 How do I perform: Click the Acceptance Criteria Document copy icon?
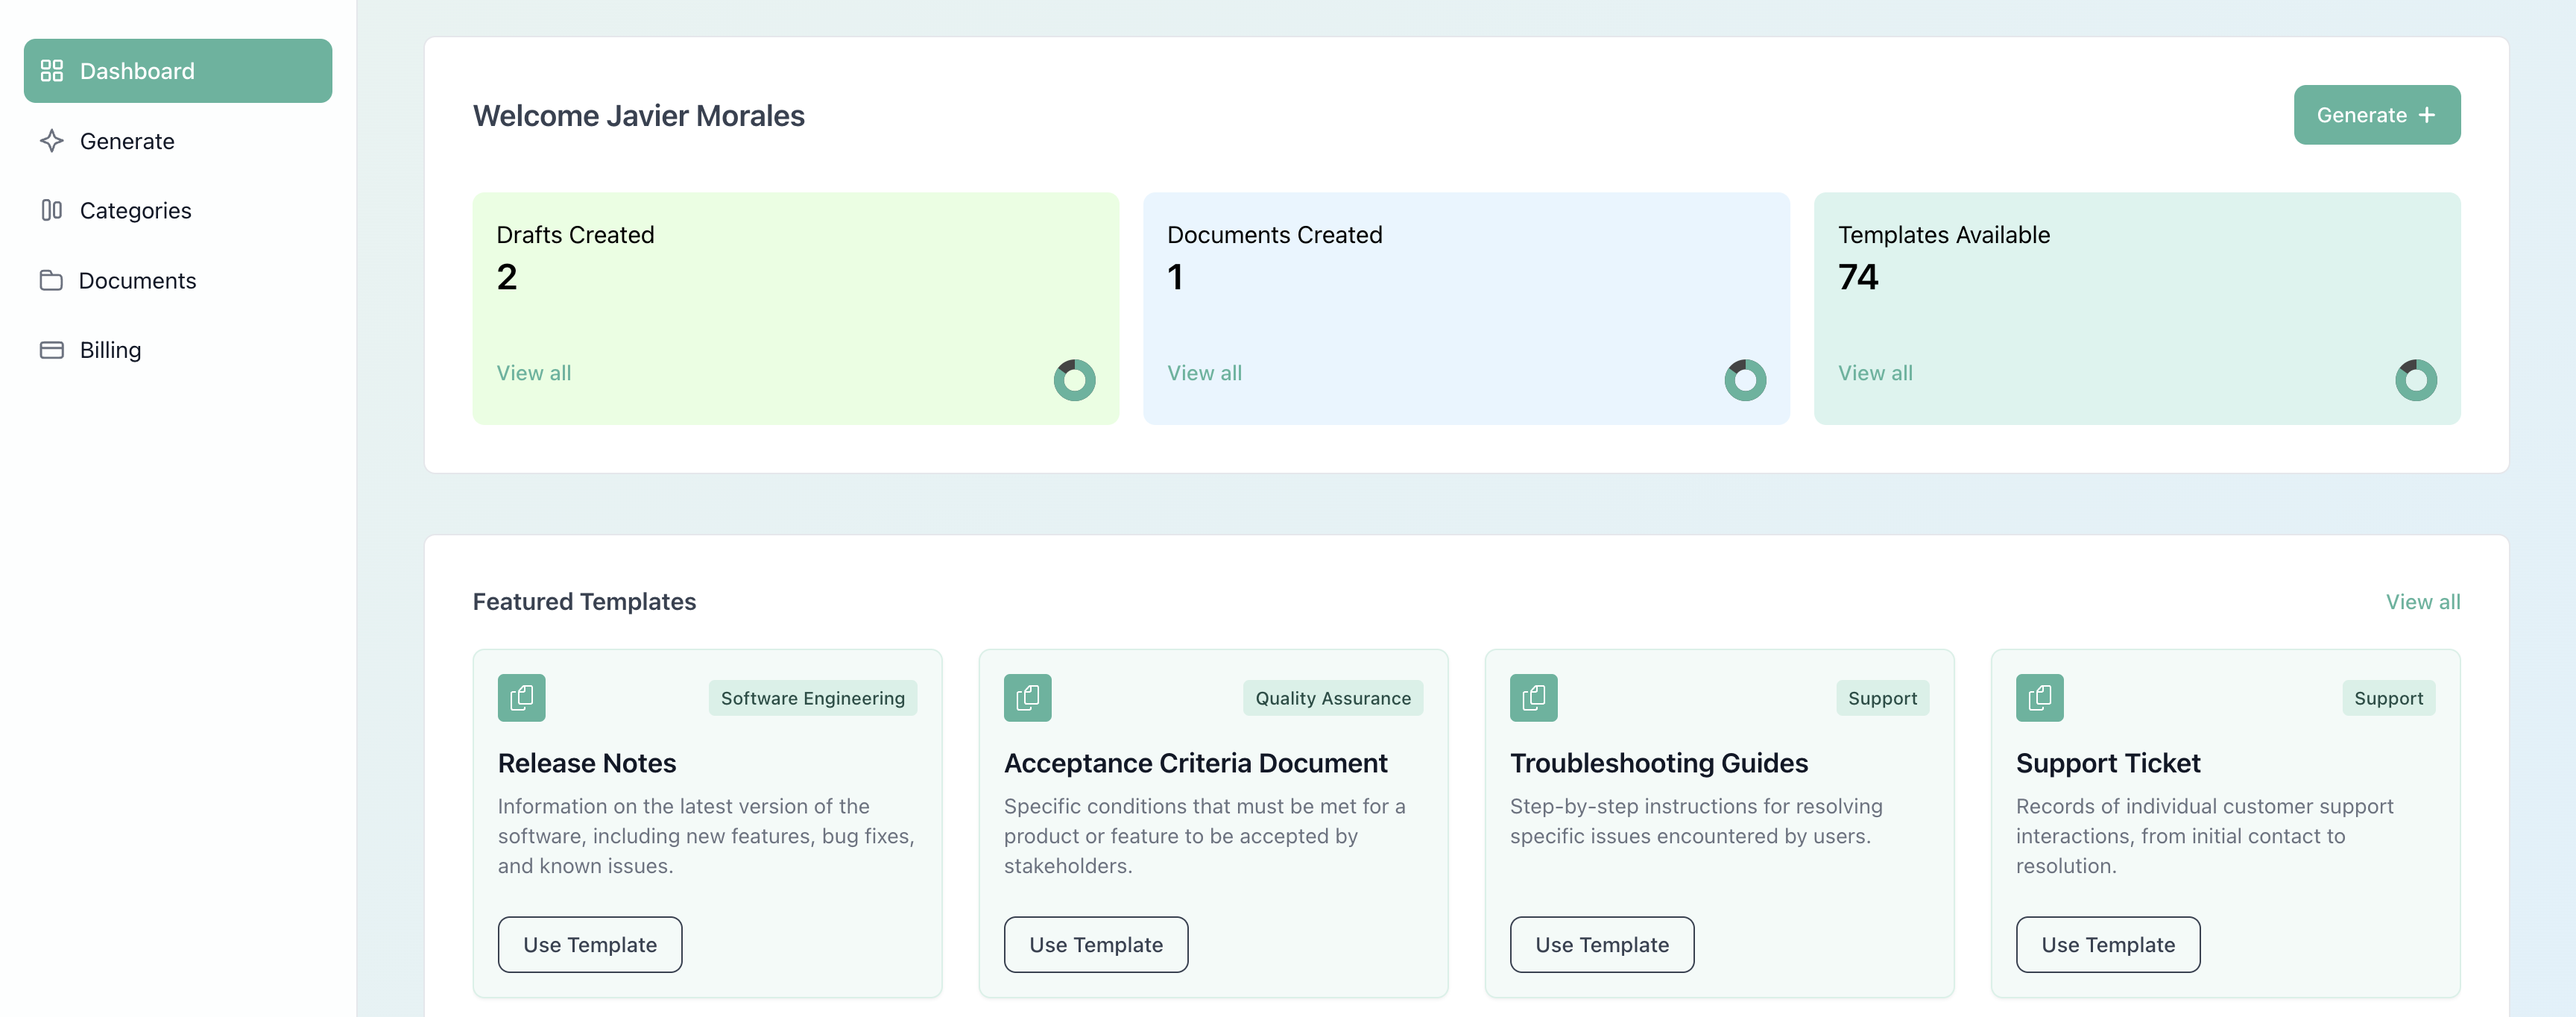[1027, 697]
